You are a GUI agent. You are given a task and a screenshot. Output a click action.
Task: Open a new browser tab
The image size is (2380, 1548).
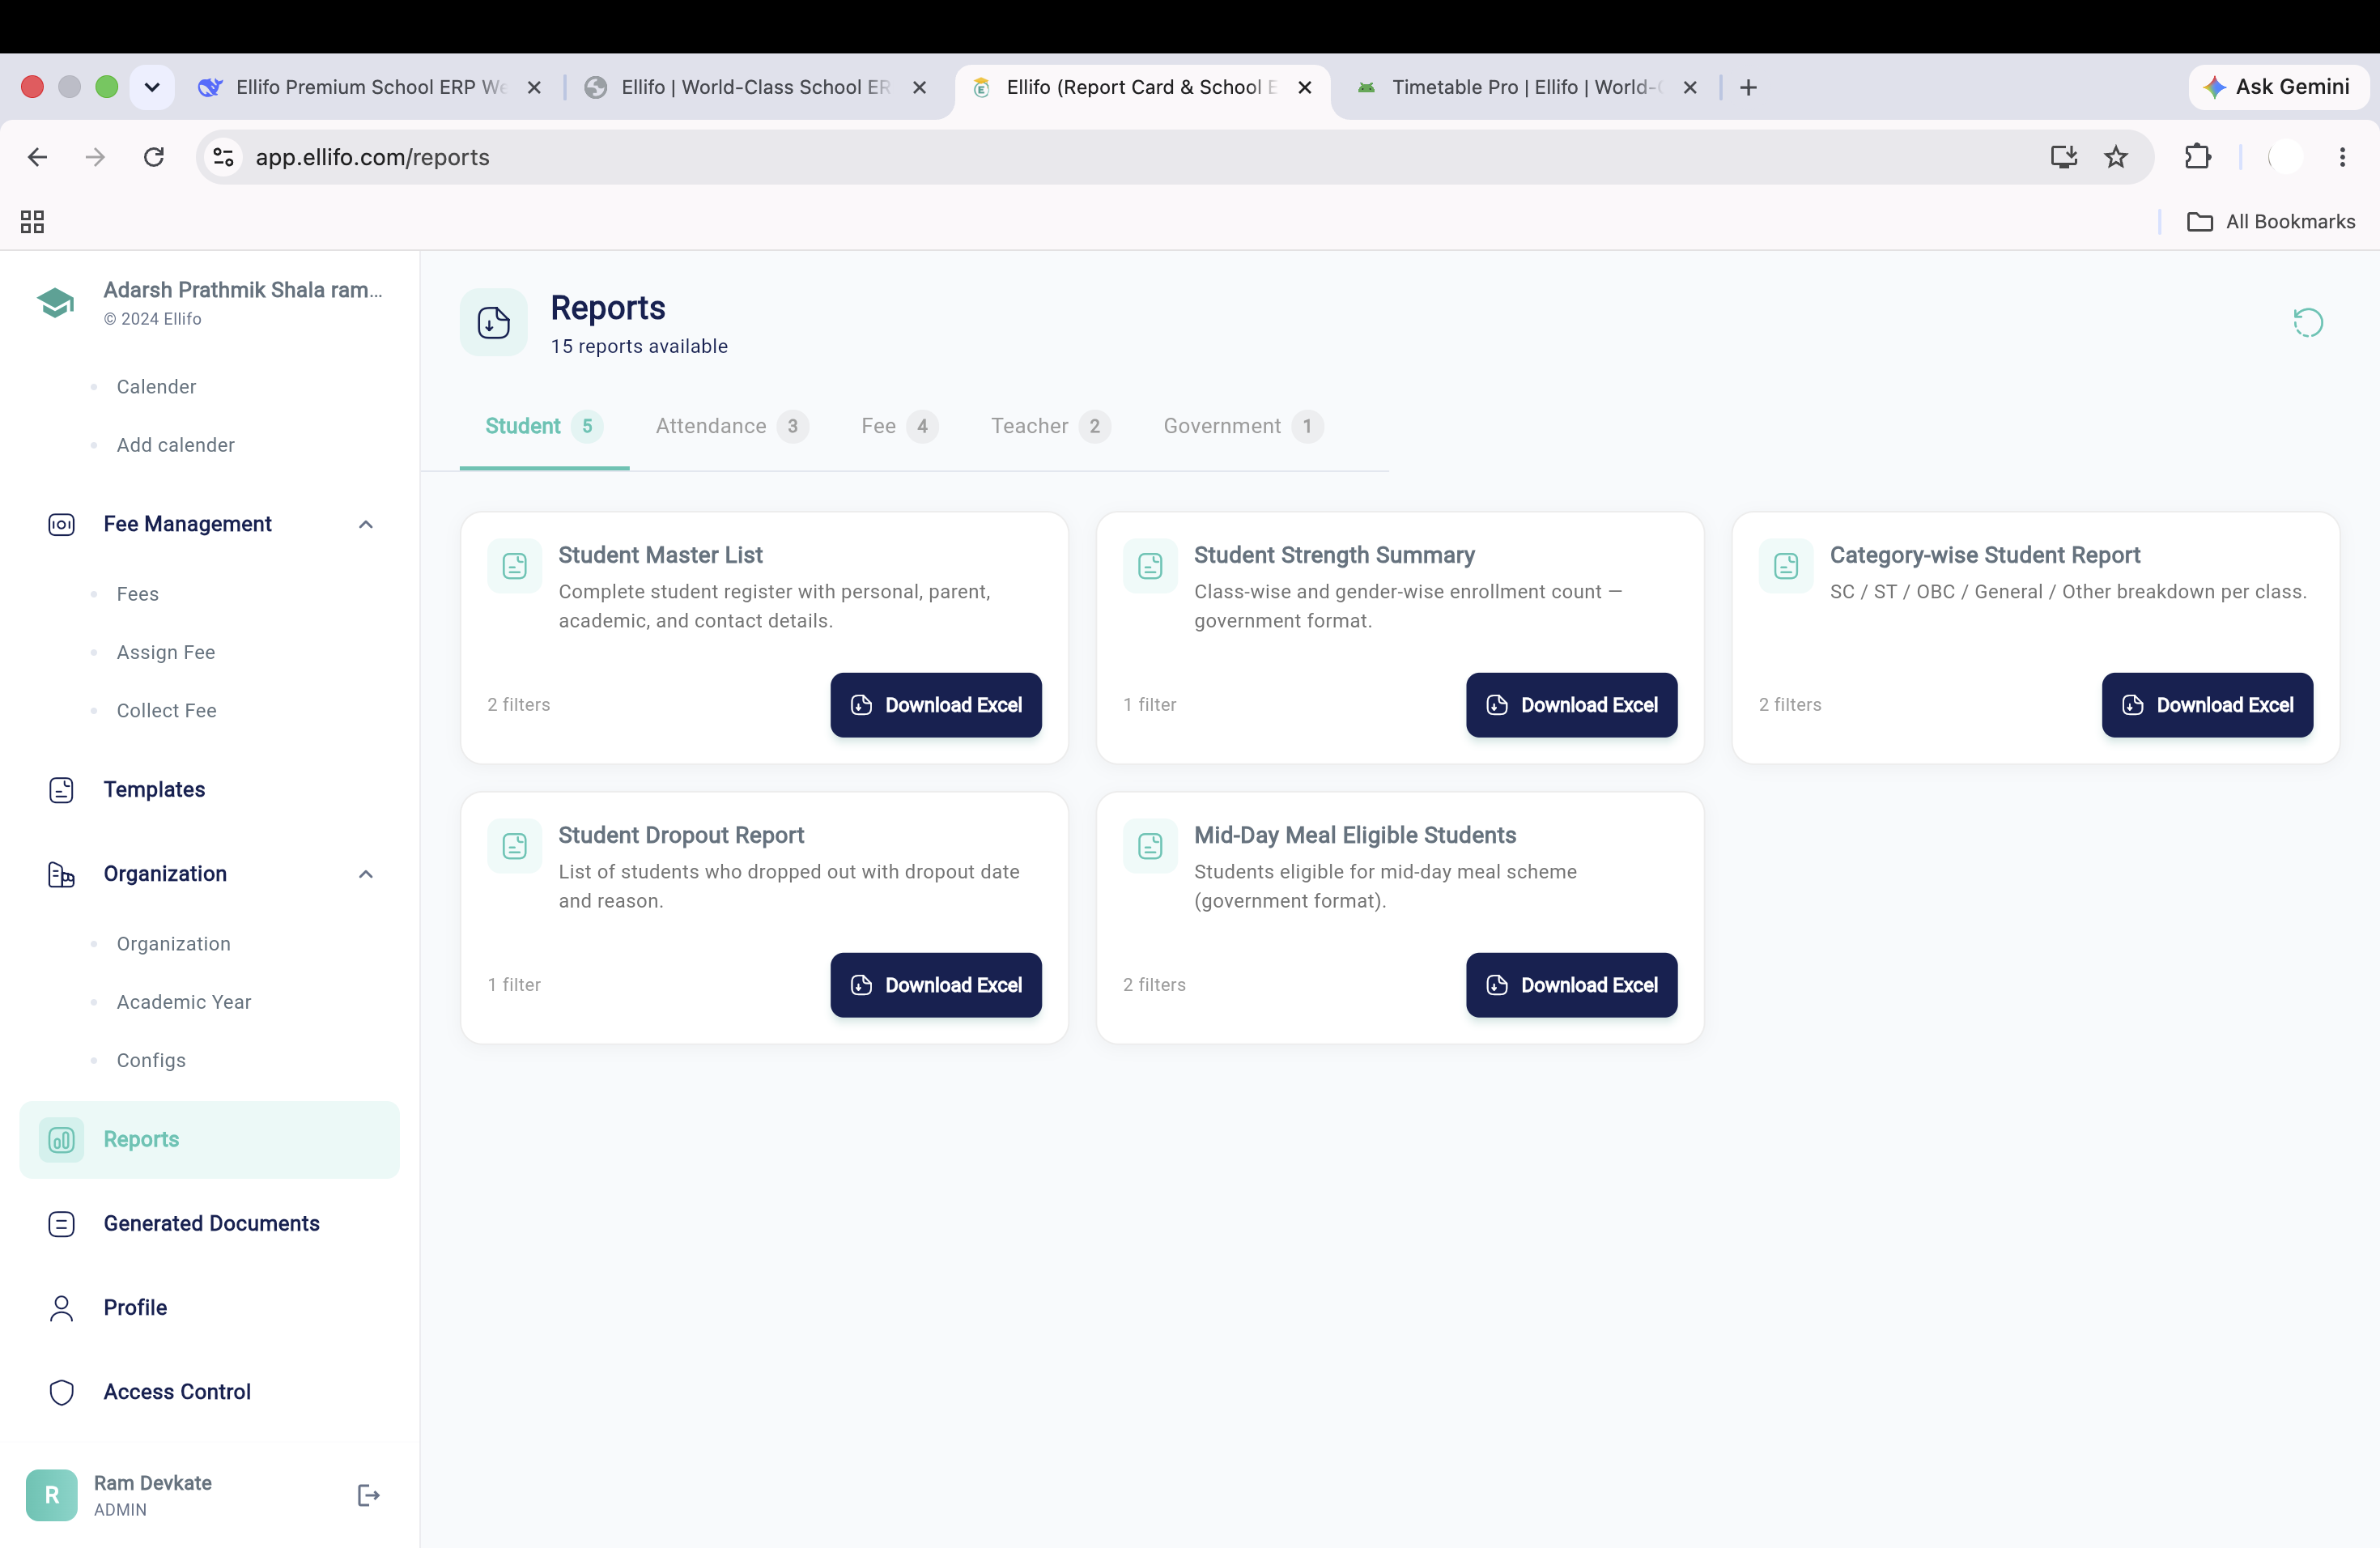tap(1748, 87)
